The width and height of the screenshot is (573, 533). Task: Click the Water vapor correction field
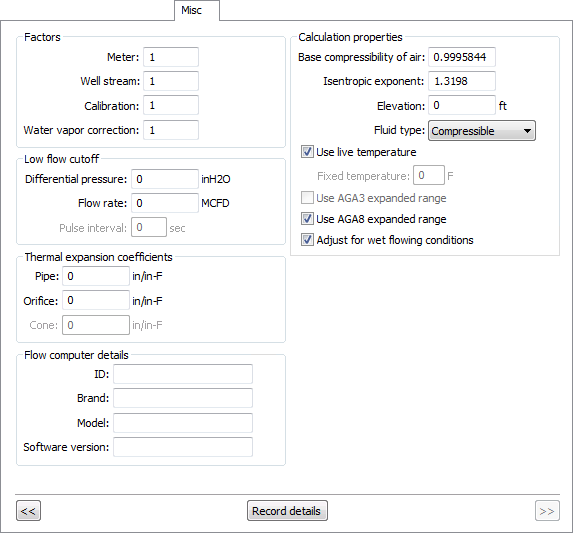pos(171,130)
